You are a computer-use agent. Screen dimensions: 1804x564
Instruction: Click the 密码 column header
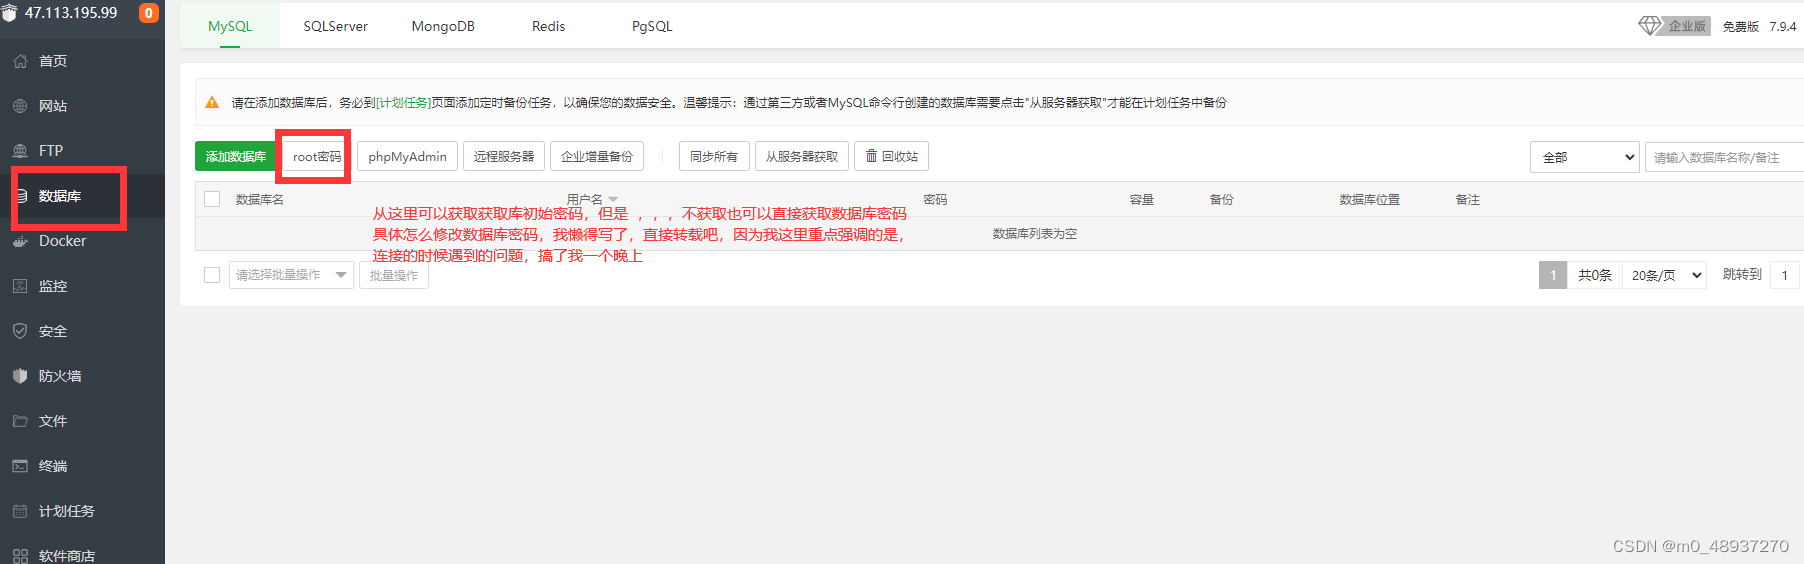[x=935, y=199]
